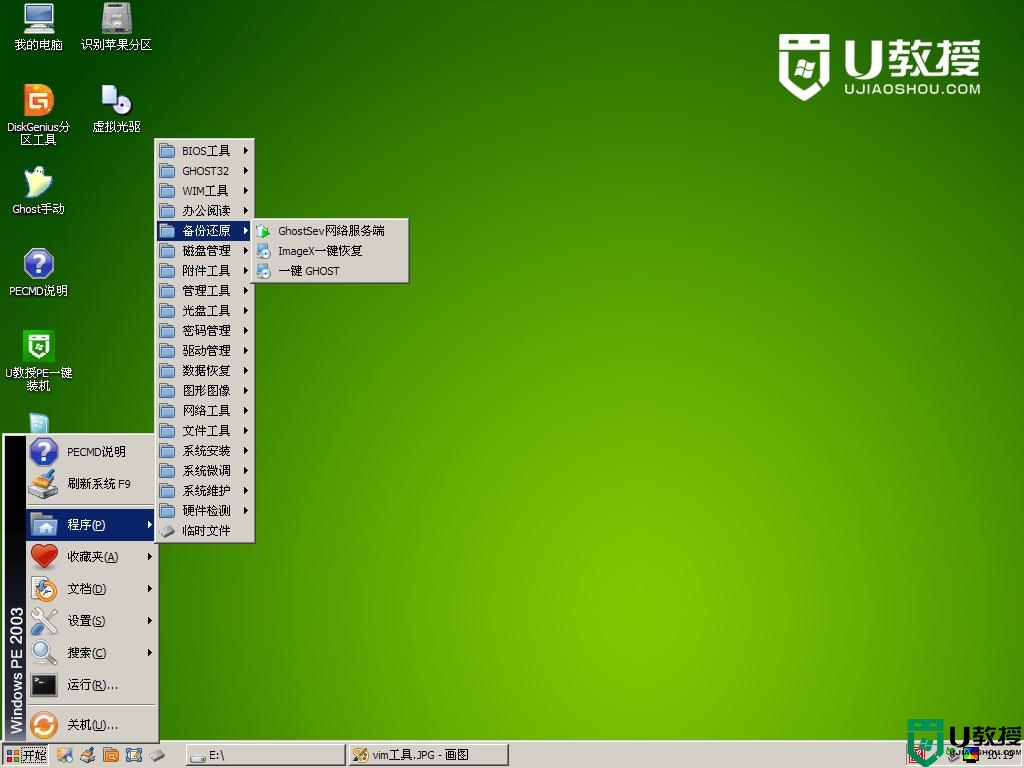The image size is (1024, 768).
Task: Open 关机 shutdown option
Action: 92,725
